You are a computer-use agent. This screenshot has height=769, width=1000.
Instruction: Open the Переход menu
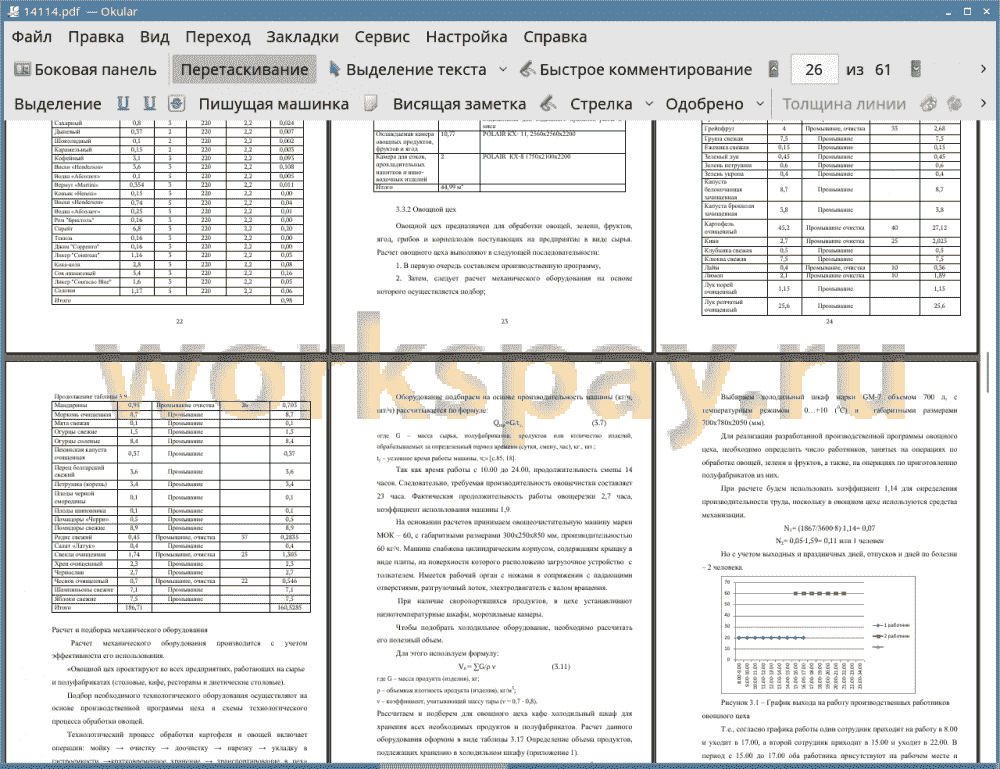point(217,37)
